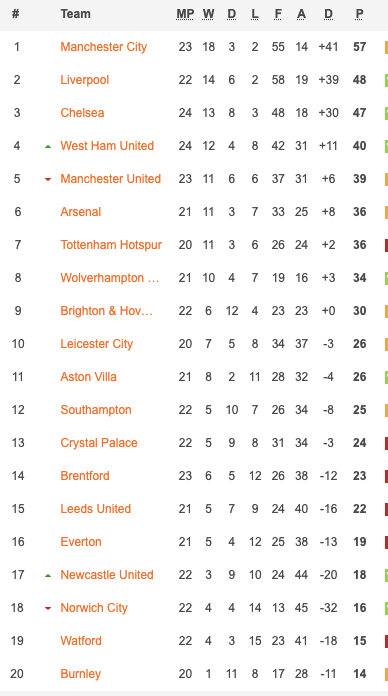Click green up arrow beside Newcastle United
The width and height of the screenshot is (388, 696).
click(48, 575)
